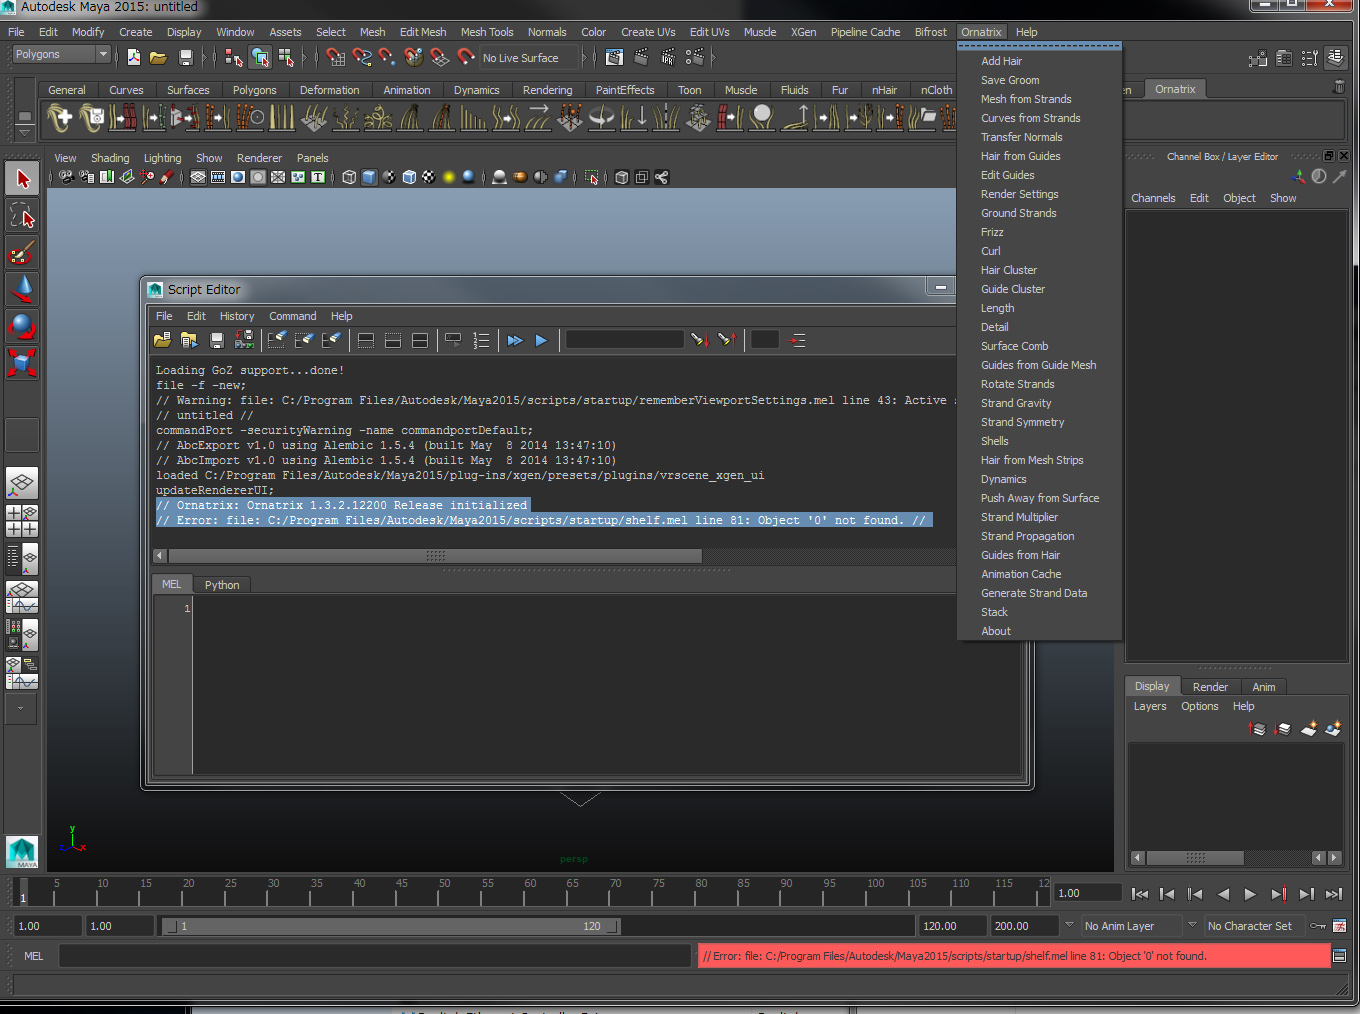Select the Rotate tool in the toolbox

pyautogui.click(x=22, y=325)
